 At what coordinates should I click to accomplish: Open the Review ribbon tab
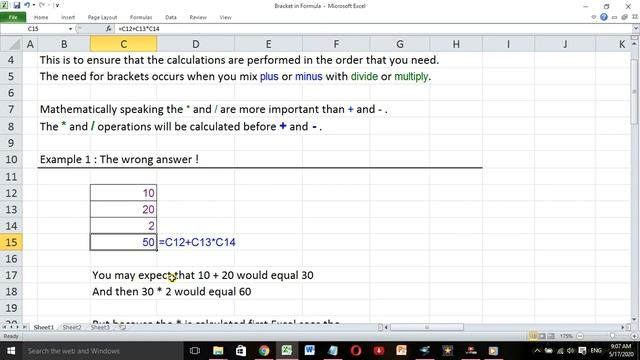tap(198, 17)
